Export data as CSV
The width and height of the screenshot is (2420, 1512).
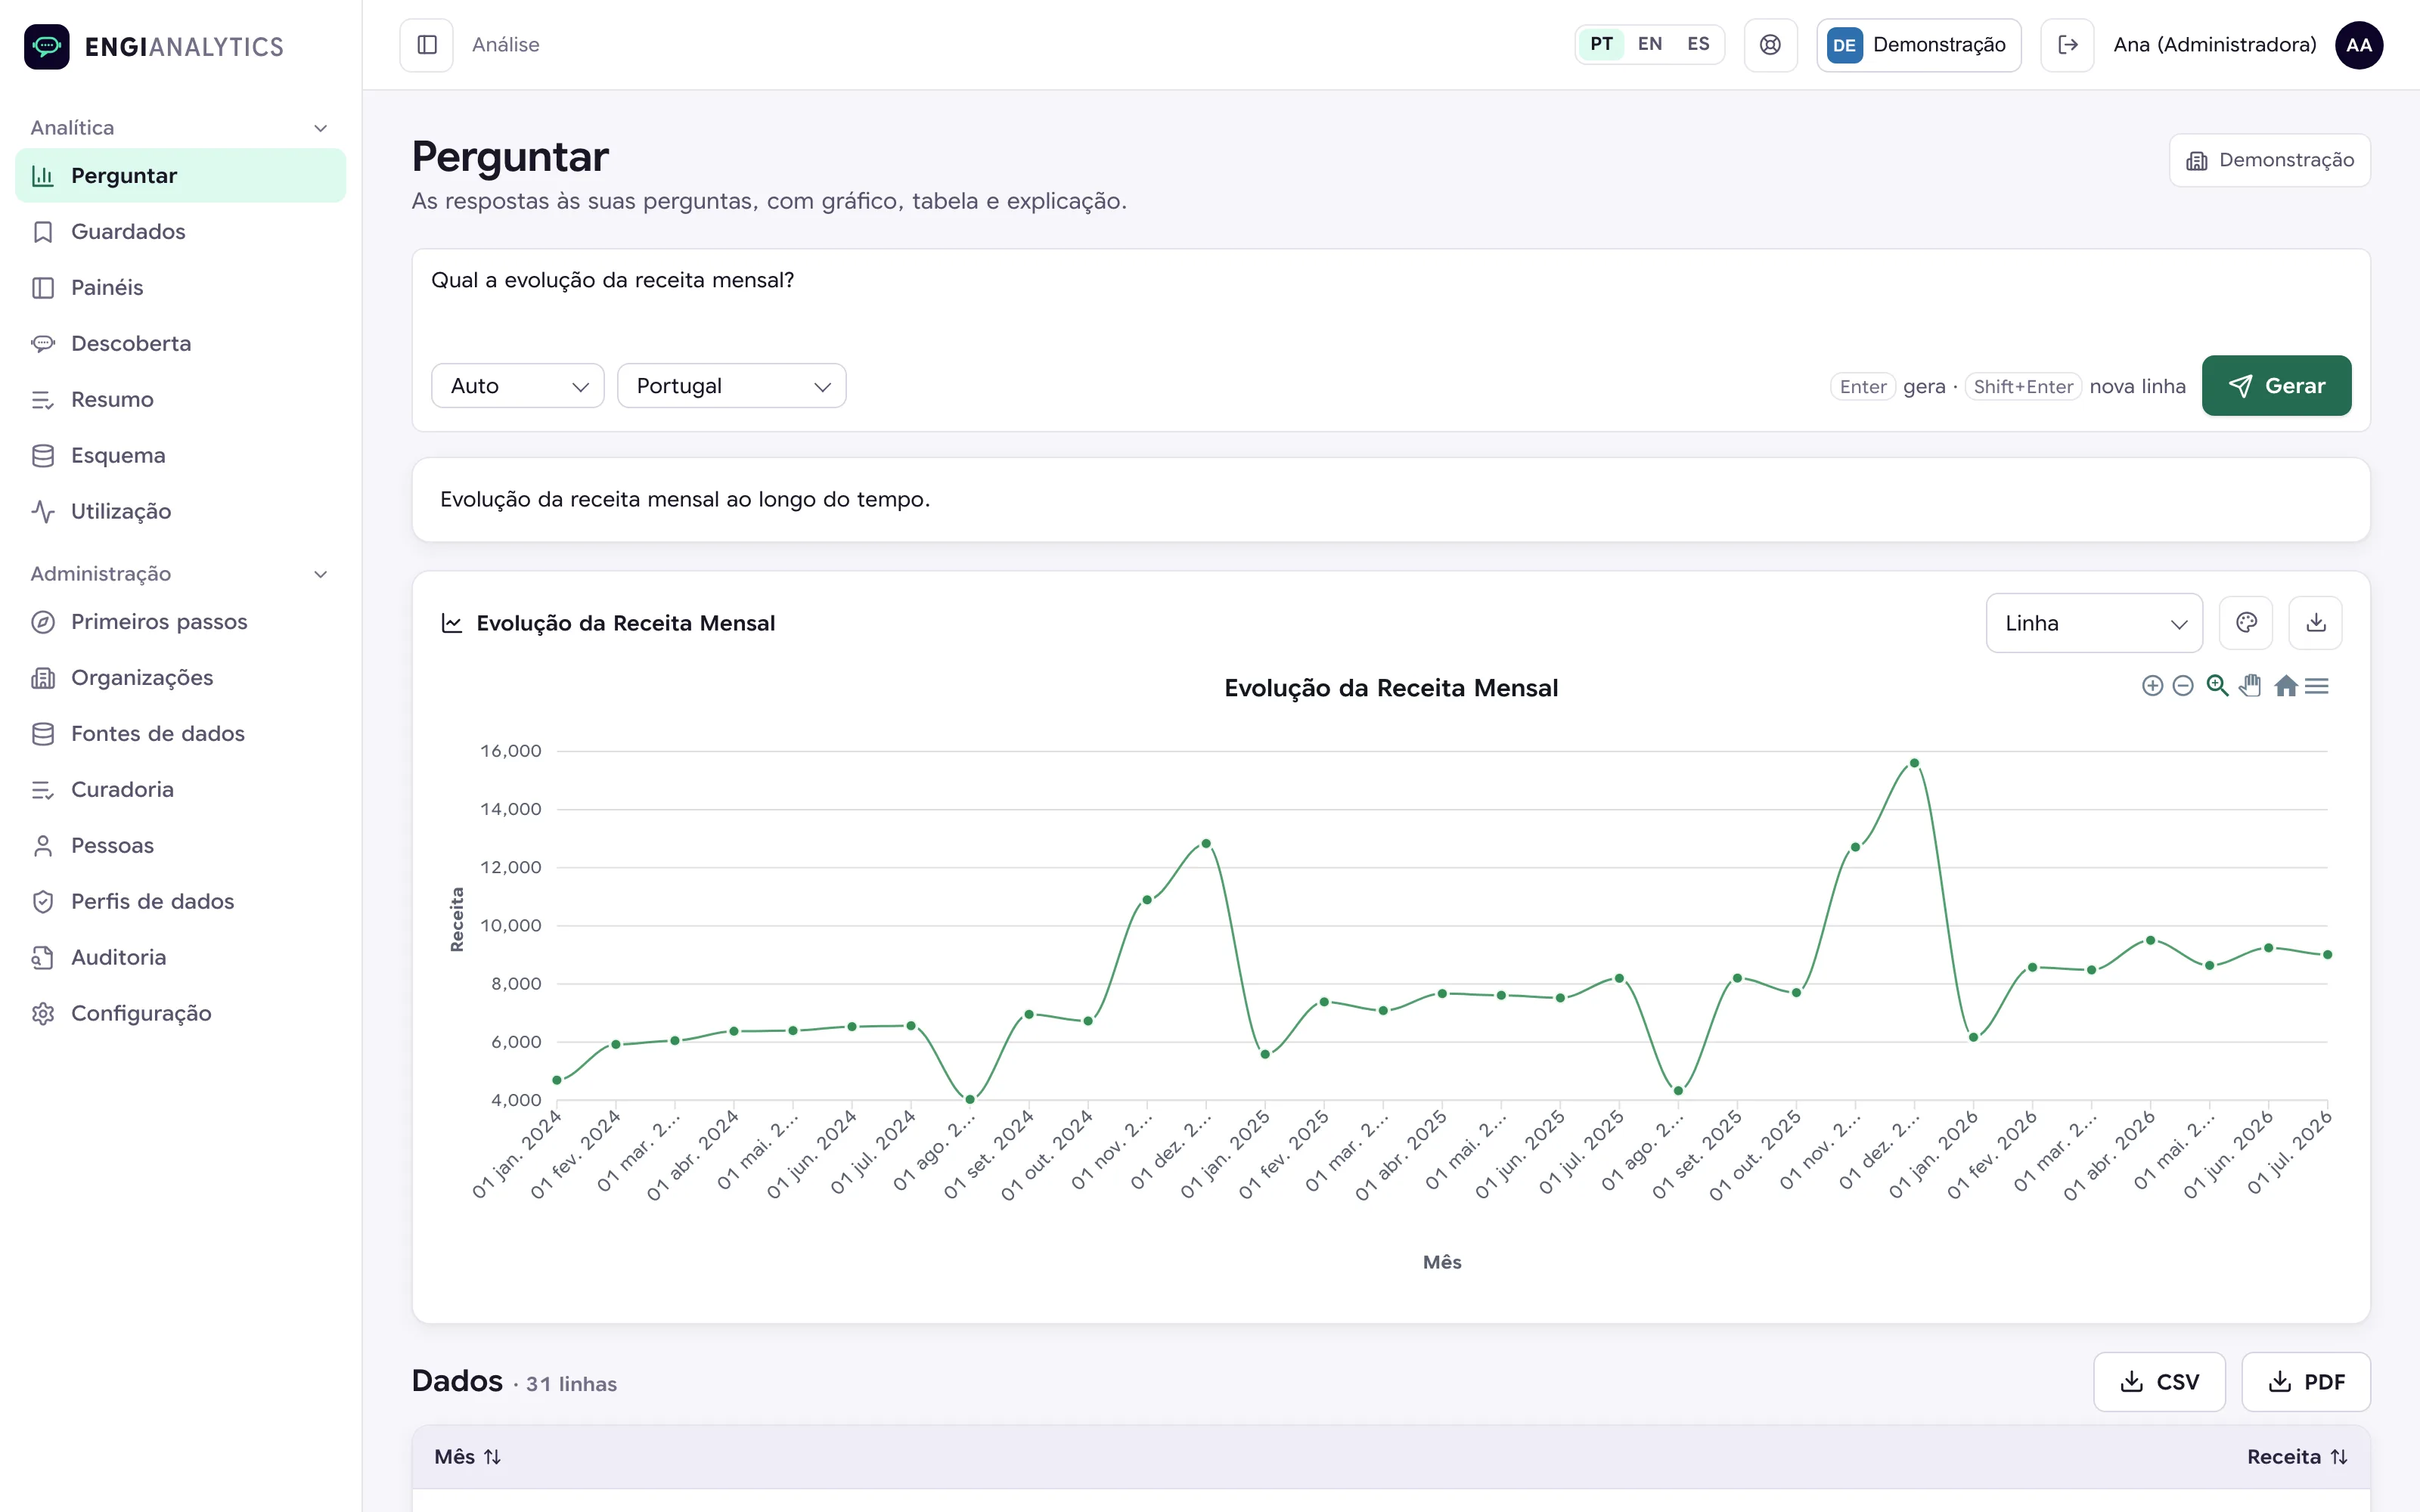(2159, 1382)
